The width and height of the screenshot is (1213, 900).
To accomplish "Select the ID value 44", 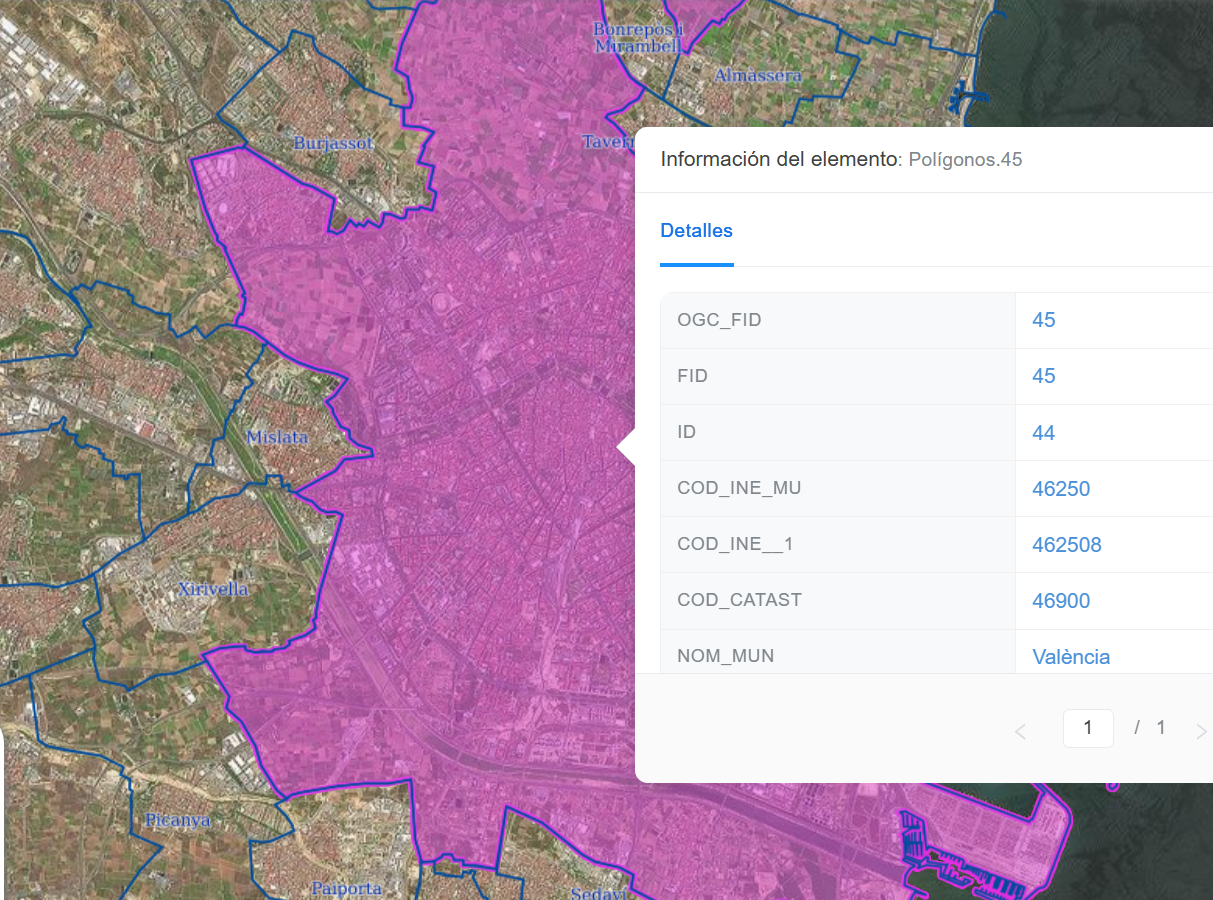I will (1043, 433).
